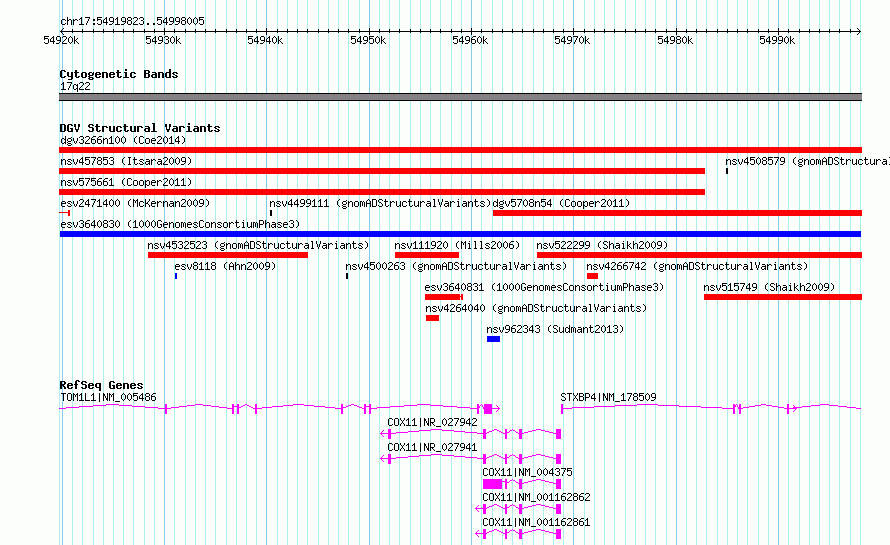
Task: Click the nsv575661 (Cooper2011) red bar
Action: (x=382, y=192)
